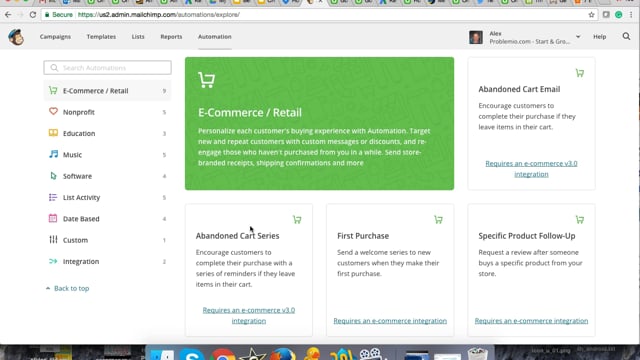Click the browser back arrow

pyautogui.click(x=8, y=15)
